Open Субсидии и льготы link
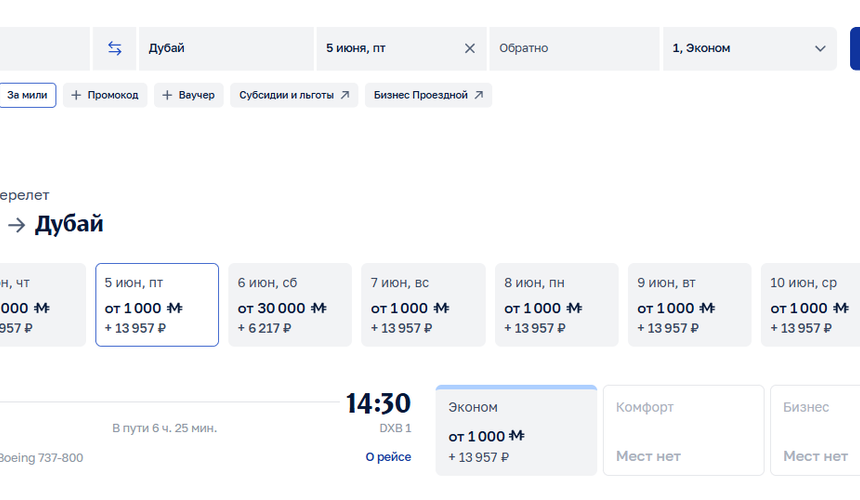Screen dimensions: 860x500 click(x=294, y=95)
